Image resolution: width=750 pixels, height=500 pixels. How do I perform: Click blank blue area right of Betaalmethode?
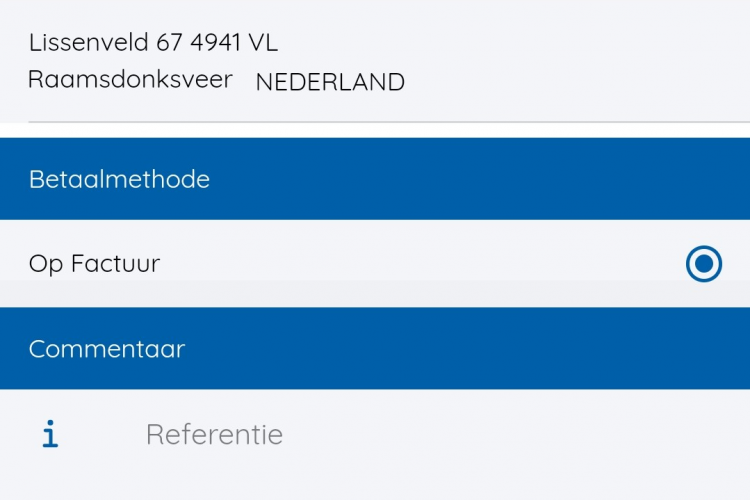[478, 179]
